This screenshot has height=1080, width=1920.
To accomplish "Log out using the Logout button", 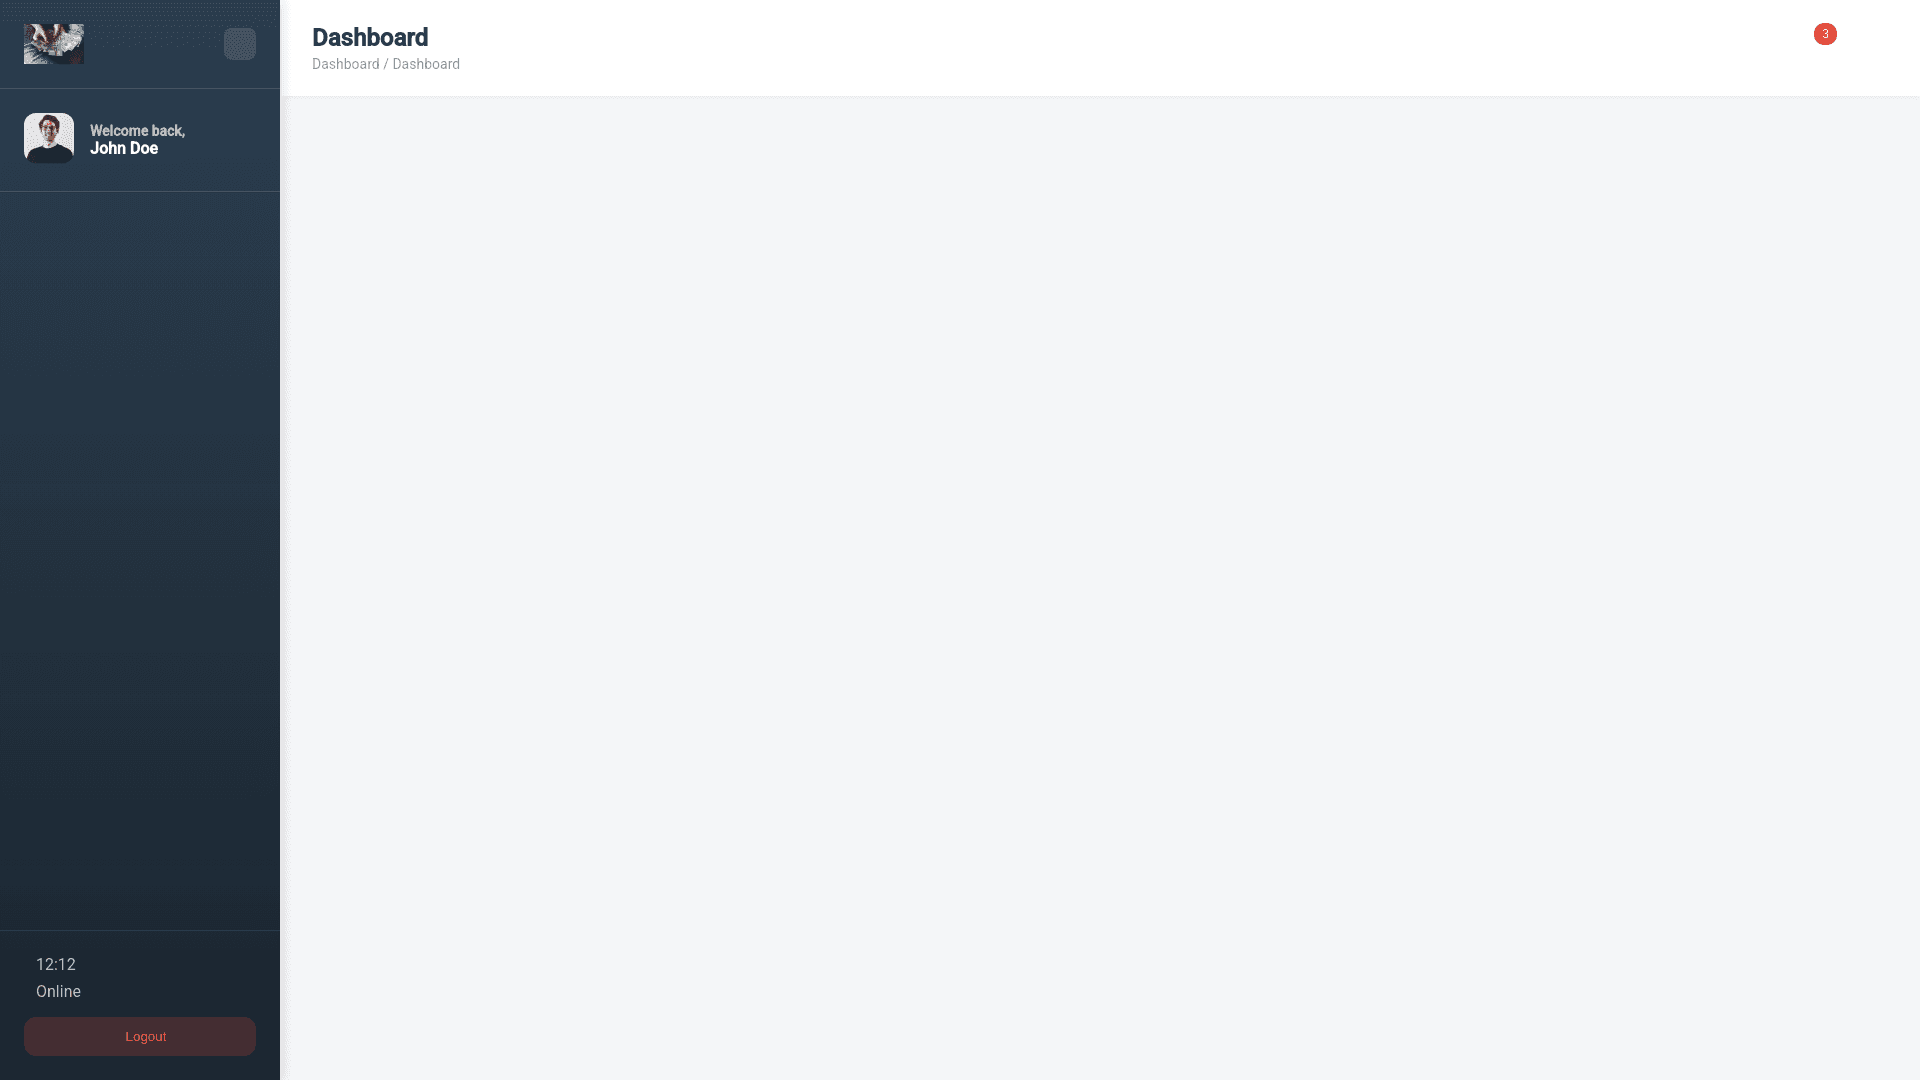I will point(140,1036).
